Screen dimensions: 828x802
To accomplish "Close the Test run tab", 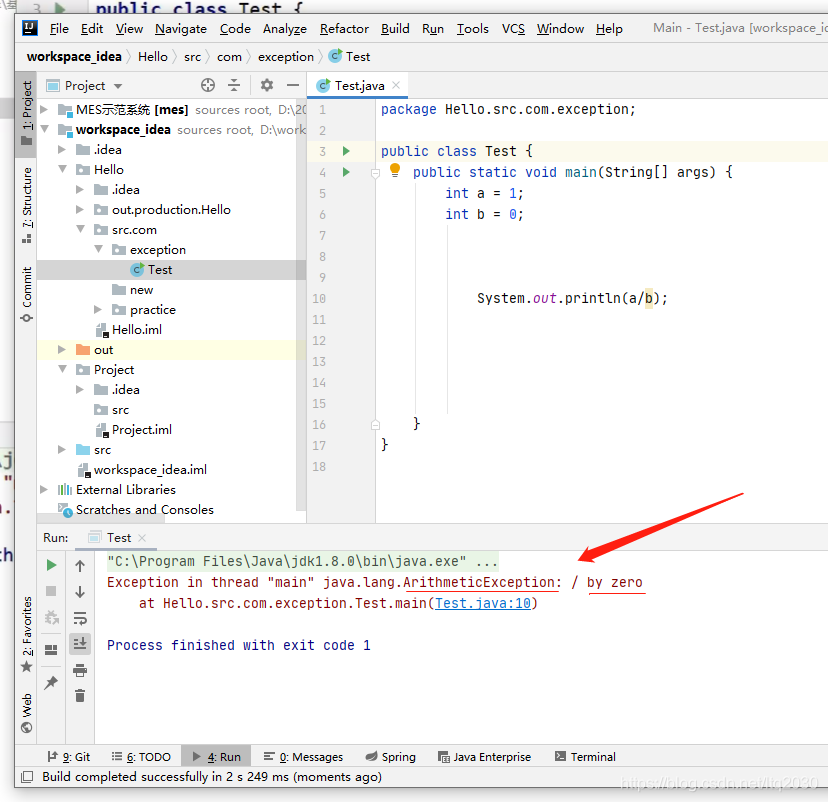I will pyautogui.click(x=142, y=537).
